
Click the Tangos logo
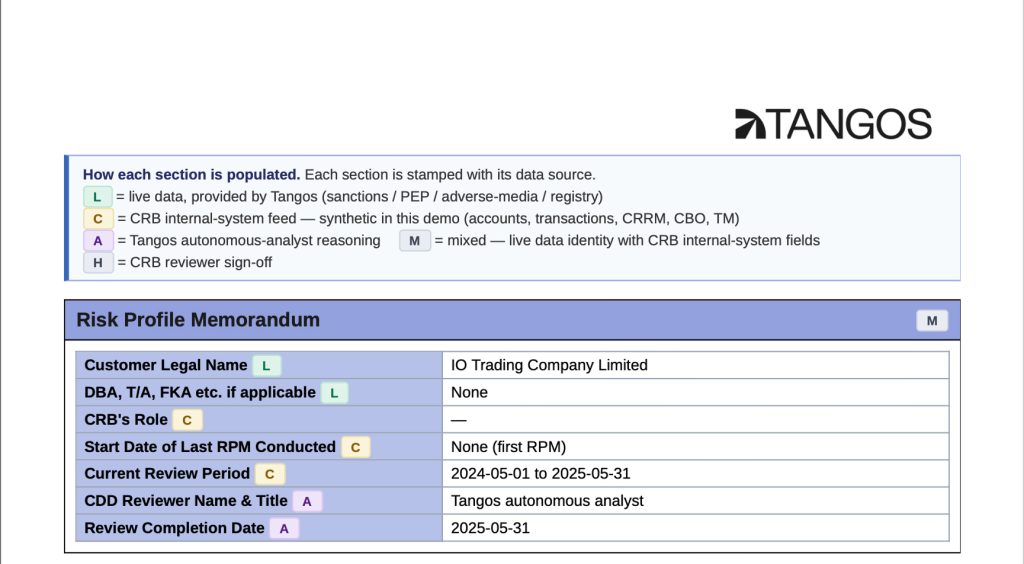click(833, 124)
